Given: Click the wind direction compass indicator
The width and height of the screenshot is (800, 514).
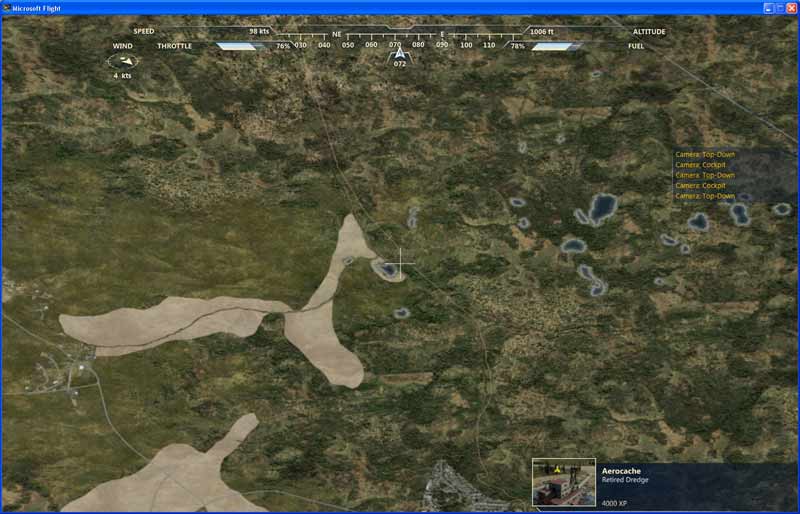Looking at the screenshot, I should (122, 61).
